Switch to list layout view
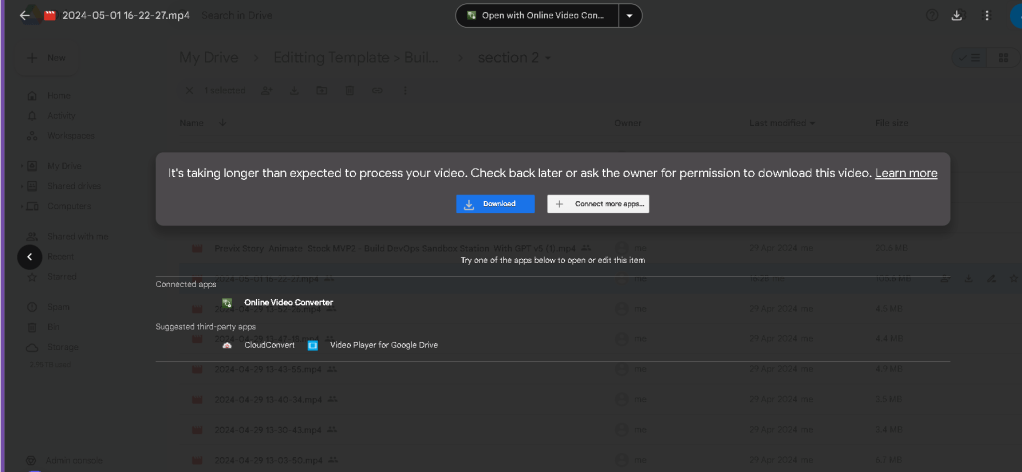The height and width of the screenshot is (472, 1022). tap(971, 58)
